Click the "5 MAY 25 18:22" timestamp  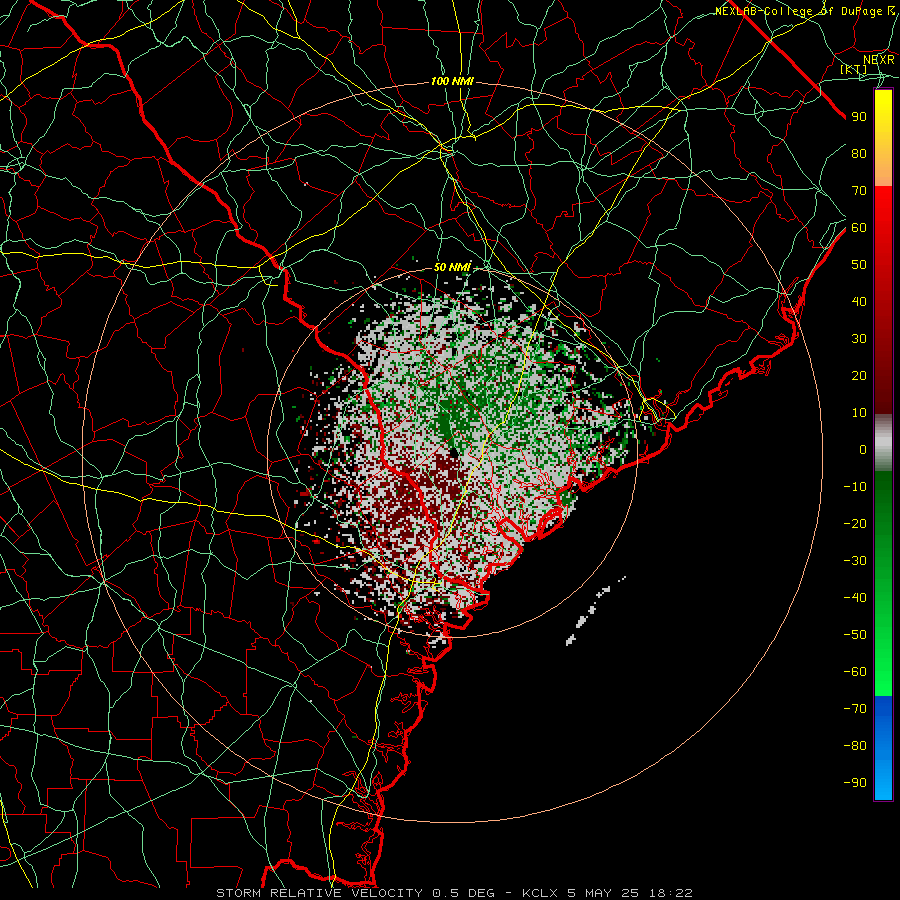[630, 893]
